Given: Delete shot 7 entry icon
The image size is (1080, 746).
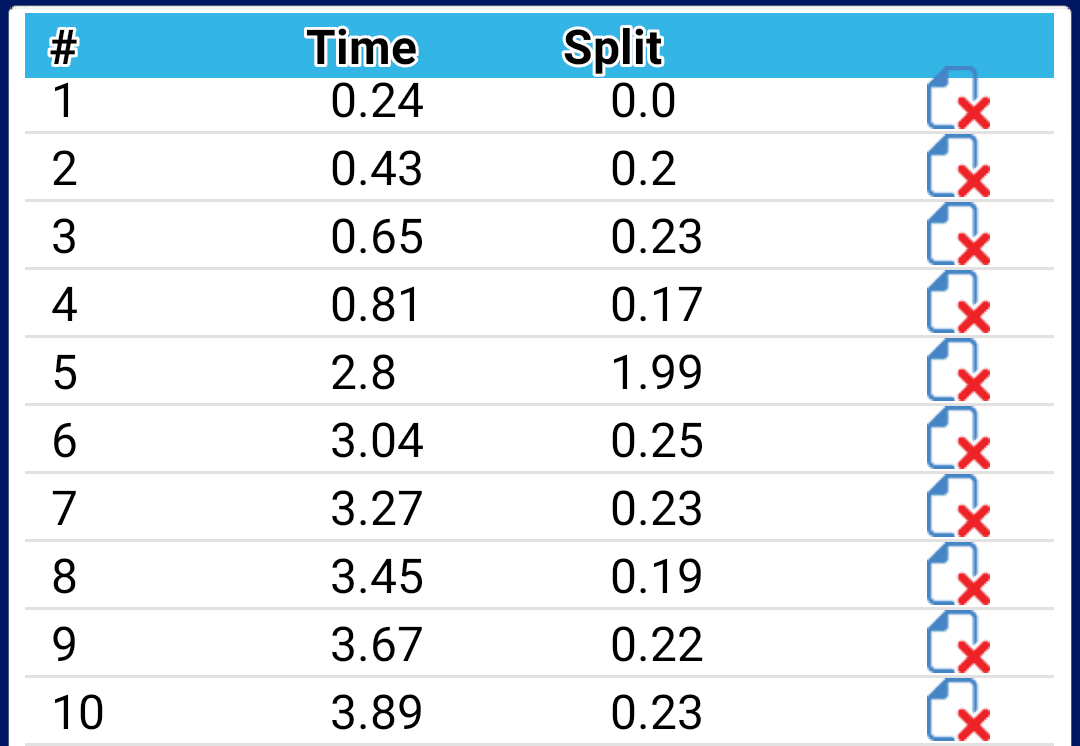Looking at the screenshot, I should [x=958, y=506].
